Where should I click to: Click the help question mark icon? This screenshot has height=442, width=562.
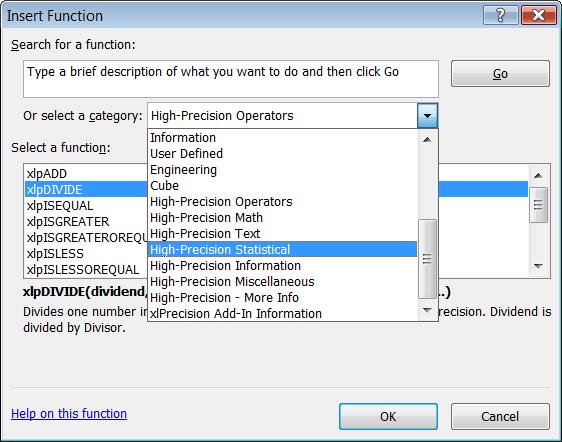pyautogui.click(x=501, y=15)
